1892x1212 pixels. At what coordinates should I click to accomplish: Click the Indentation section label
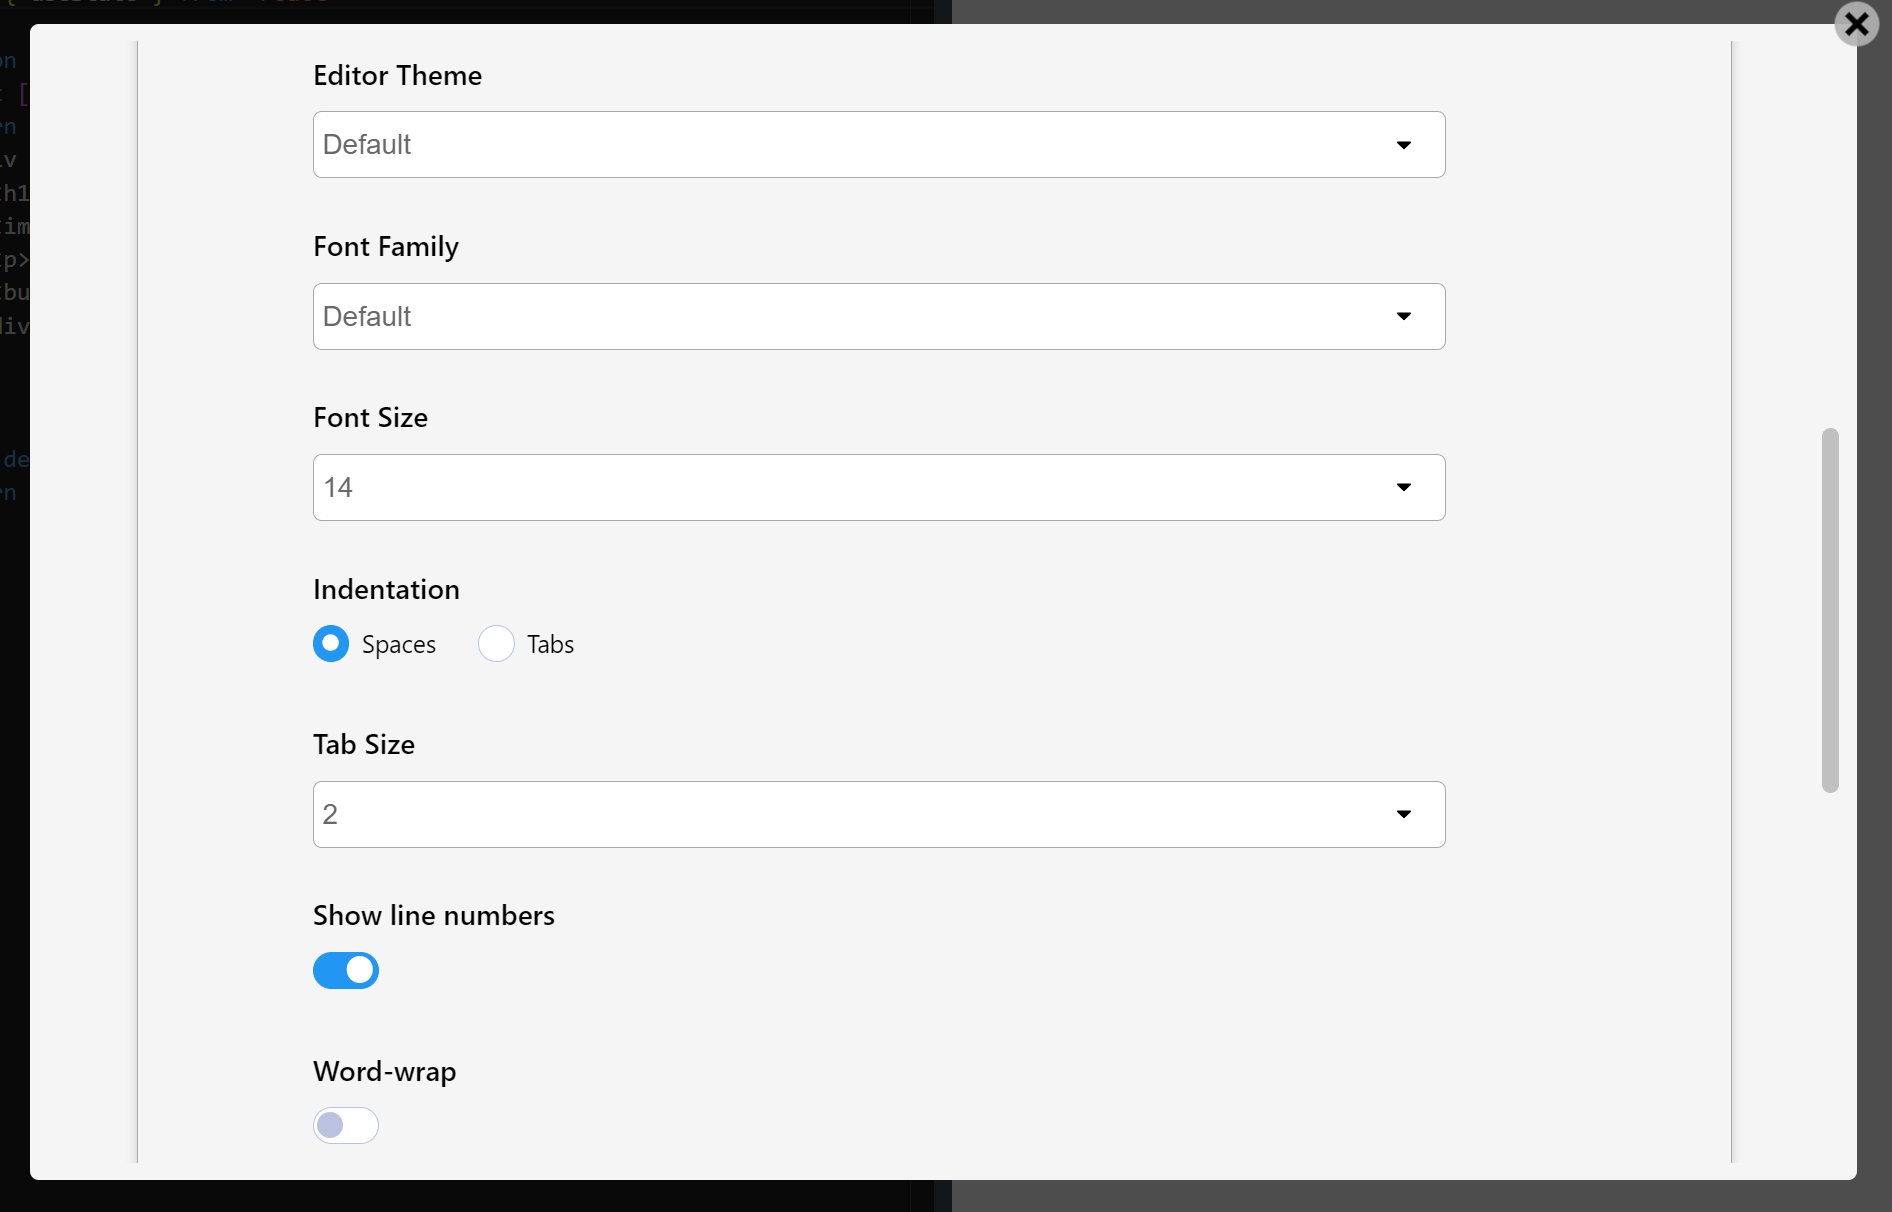[x=385, y=589]
